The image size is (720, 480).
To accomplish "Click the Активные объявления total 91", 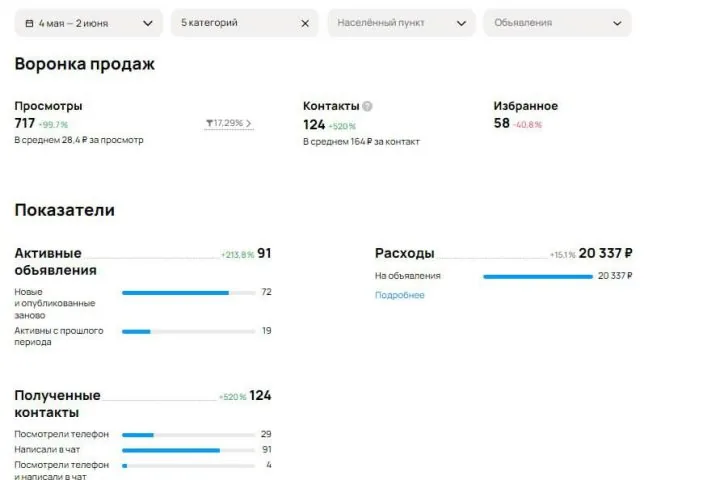I will point(264,253).
